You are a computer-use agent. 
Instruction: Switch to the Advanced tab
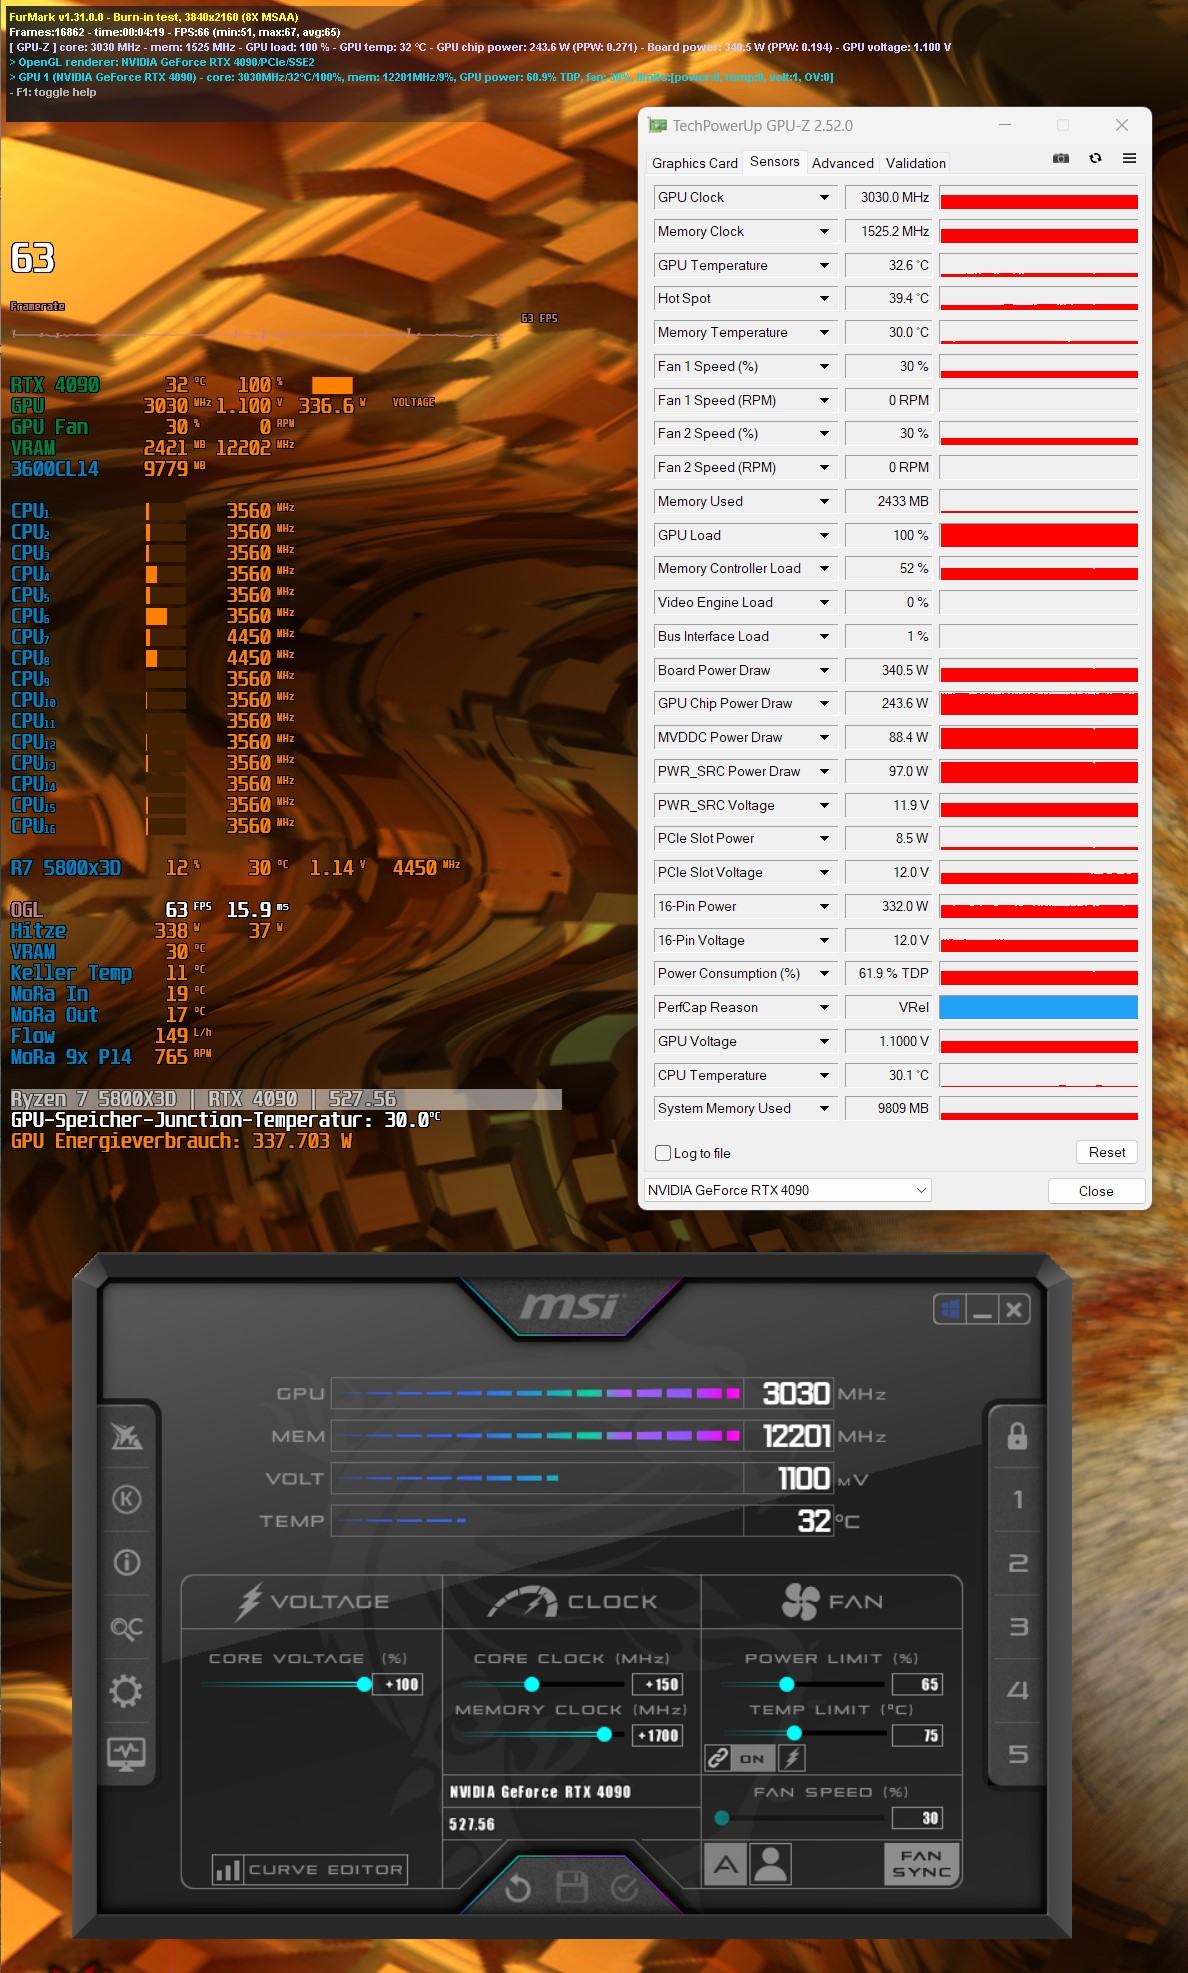(x=843, y=163)
